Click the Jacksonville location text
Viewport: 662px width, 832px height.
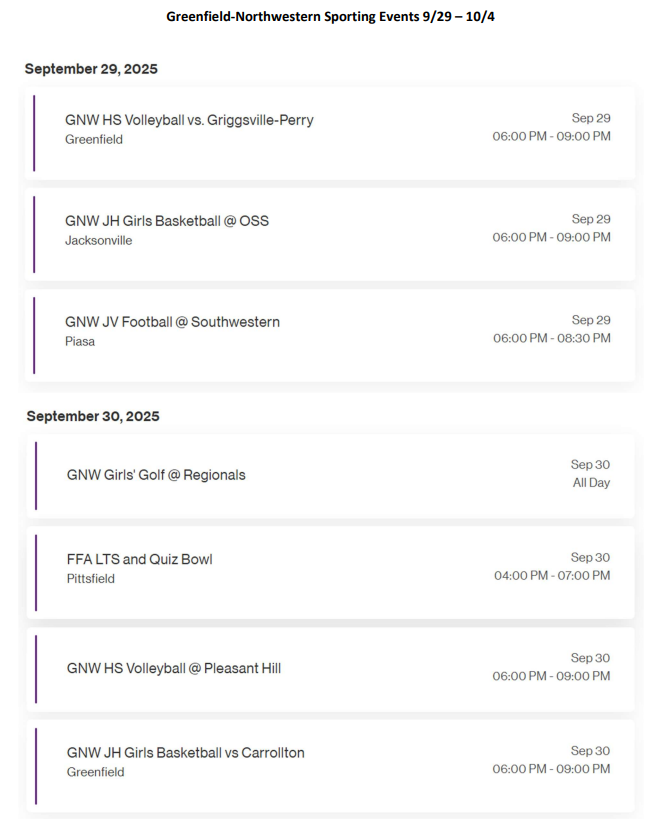(x=99, y=241)
